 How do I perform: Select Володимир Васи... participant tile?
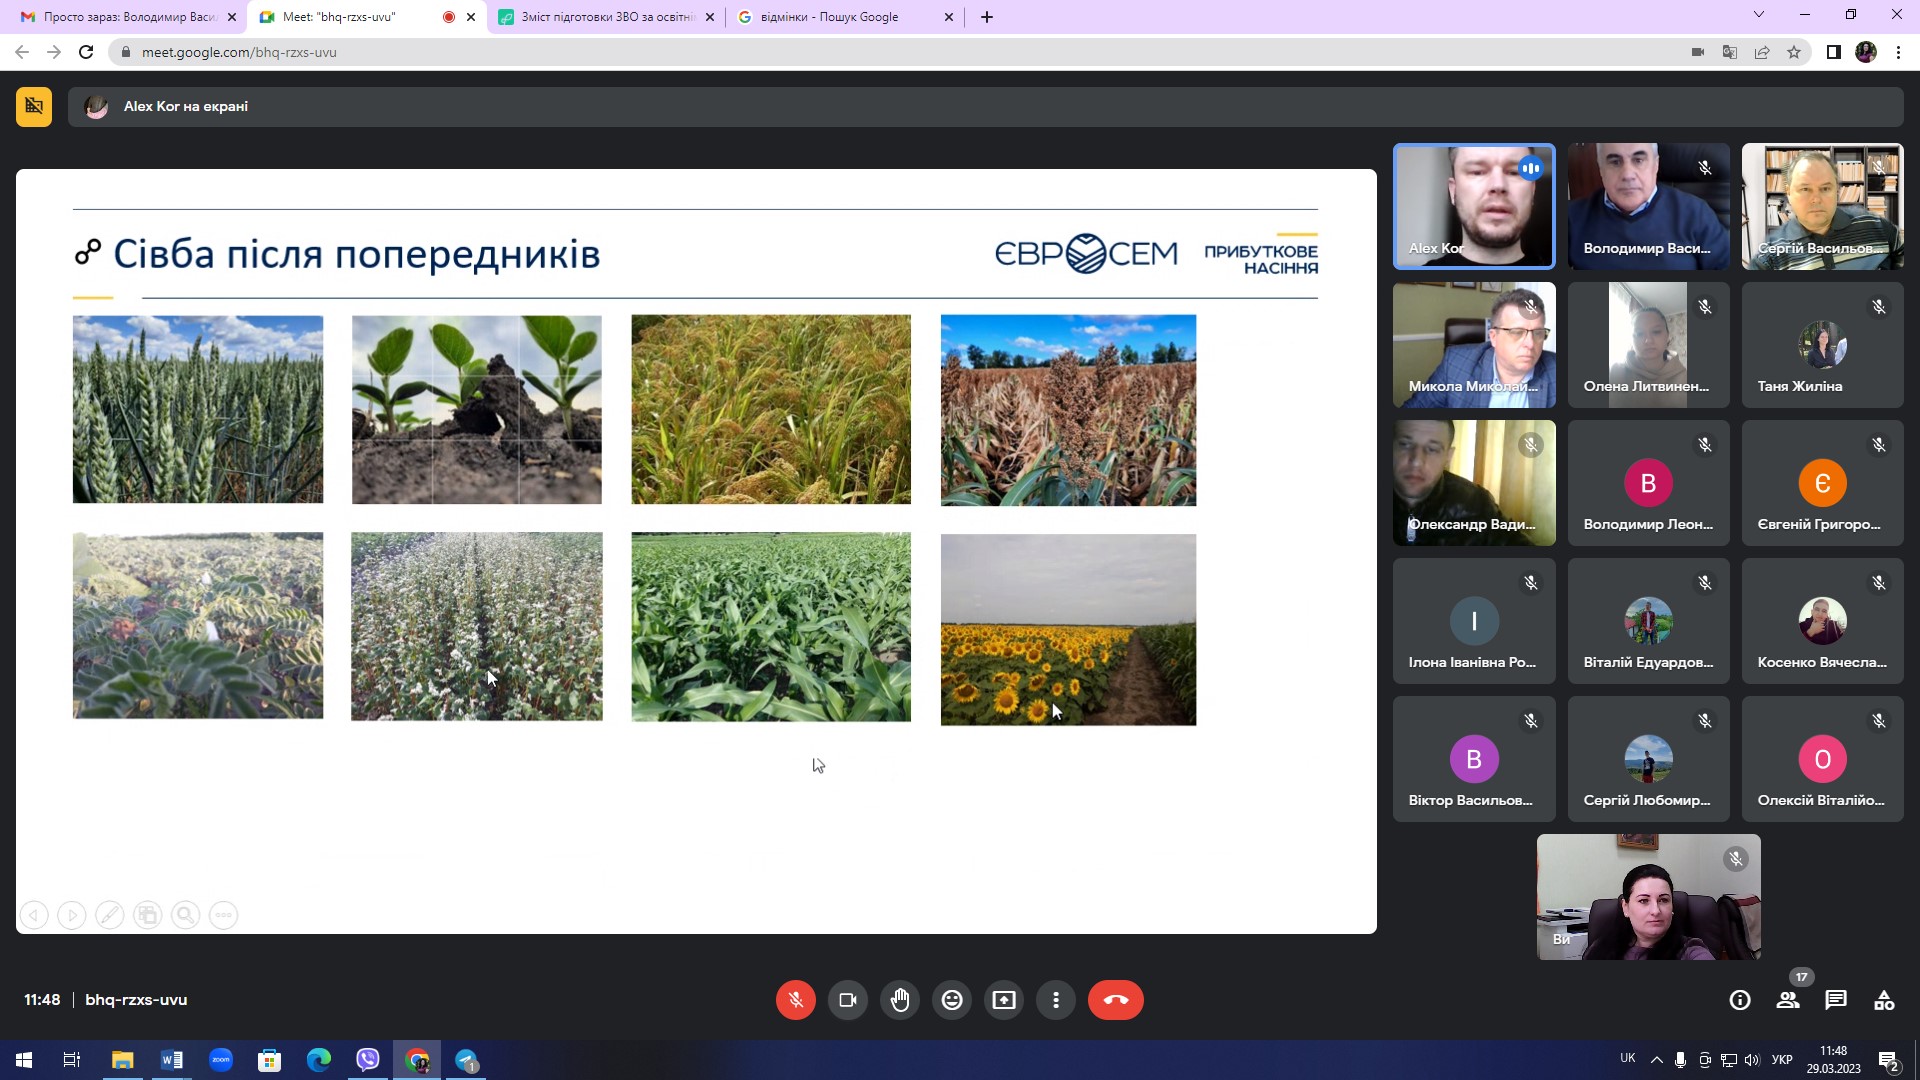[1648, 206]
